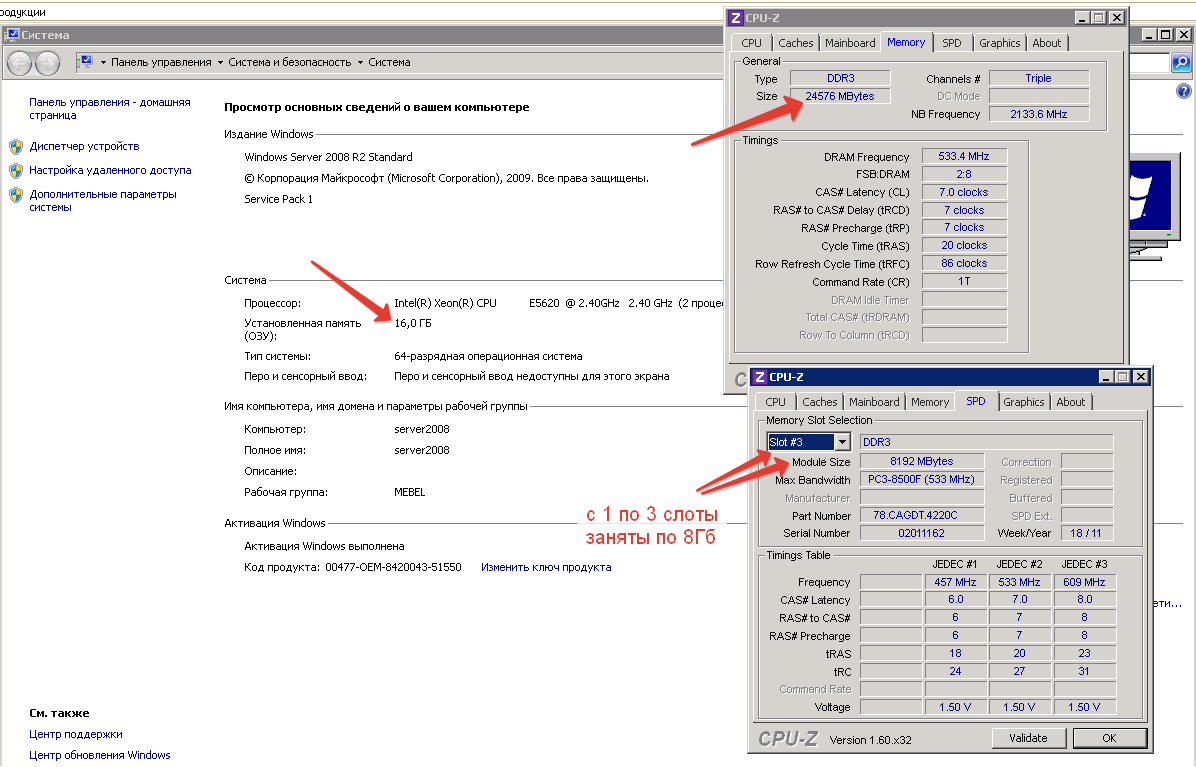This screenshot has width=1196, height=767.
Task: Open About tab in lower CPU-Z window
Action: 1070,403
